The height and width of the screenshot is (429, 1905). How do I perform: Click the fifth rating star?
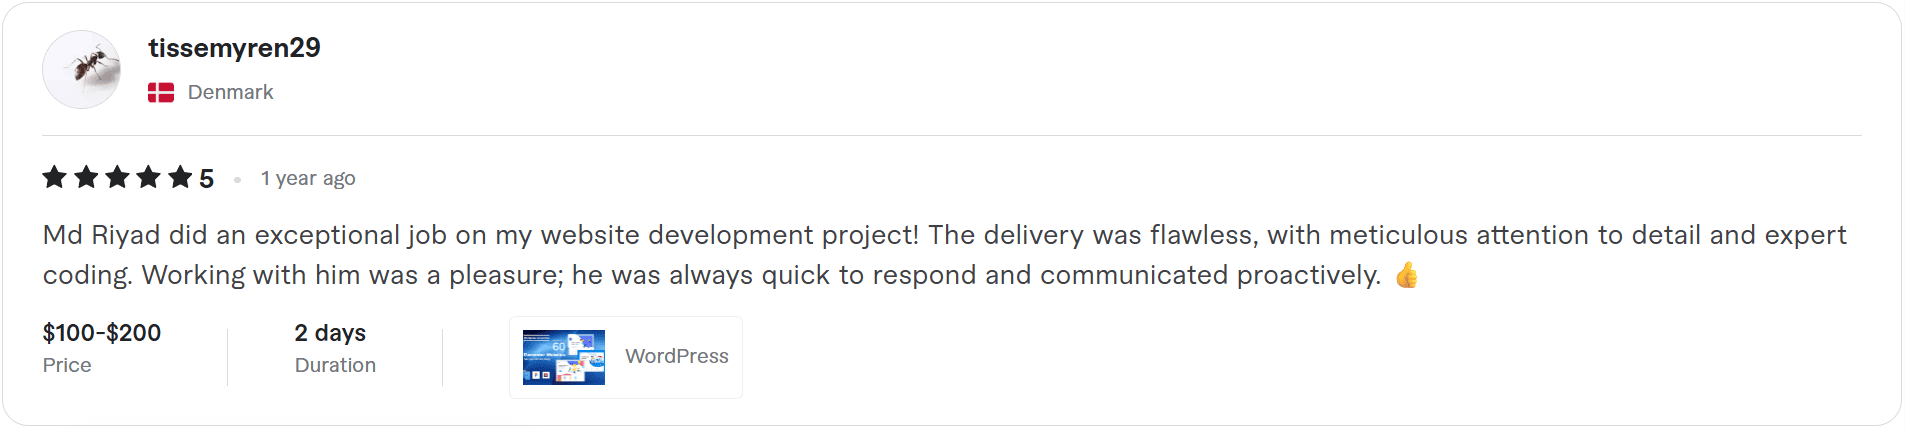[x=180, y=178]
